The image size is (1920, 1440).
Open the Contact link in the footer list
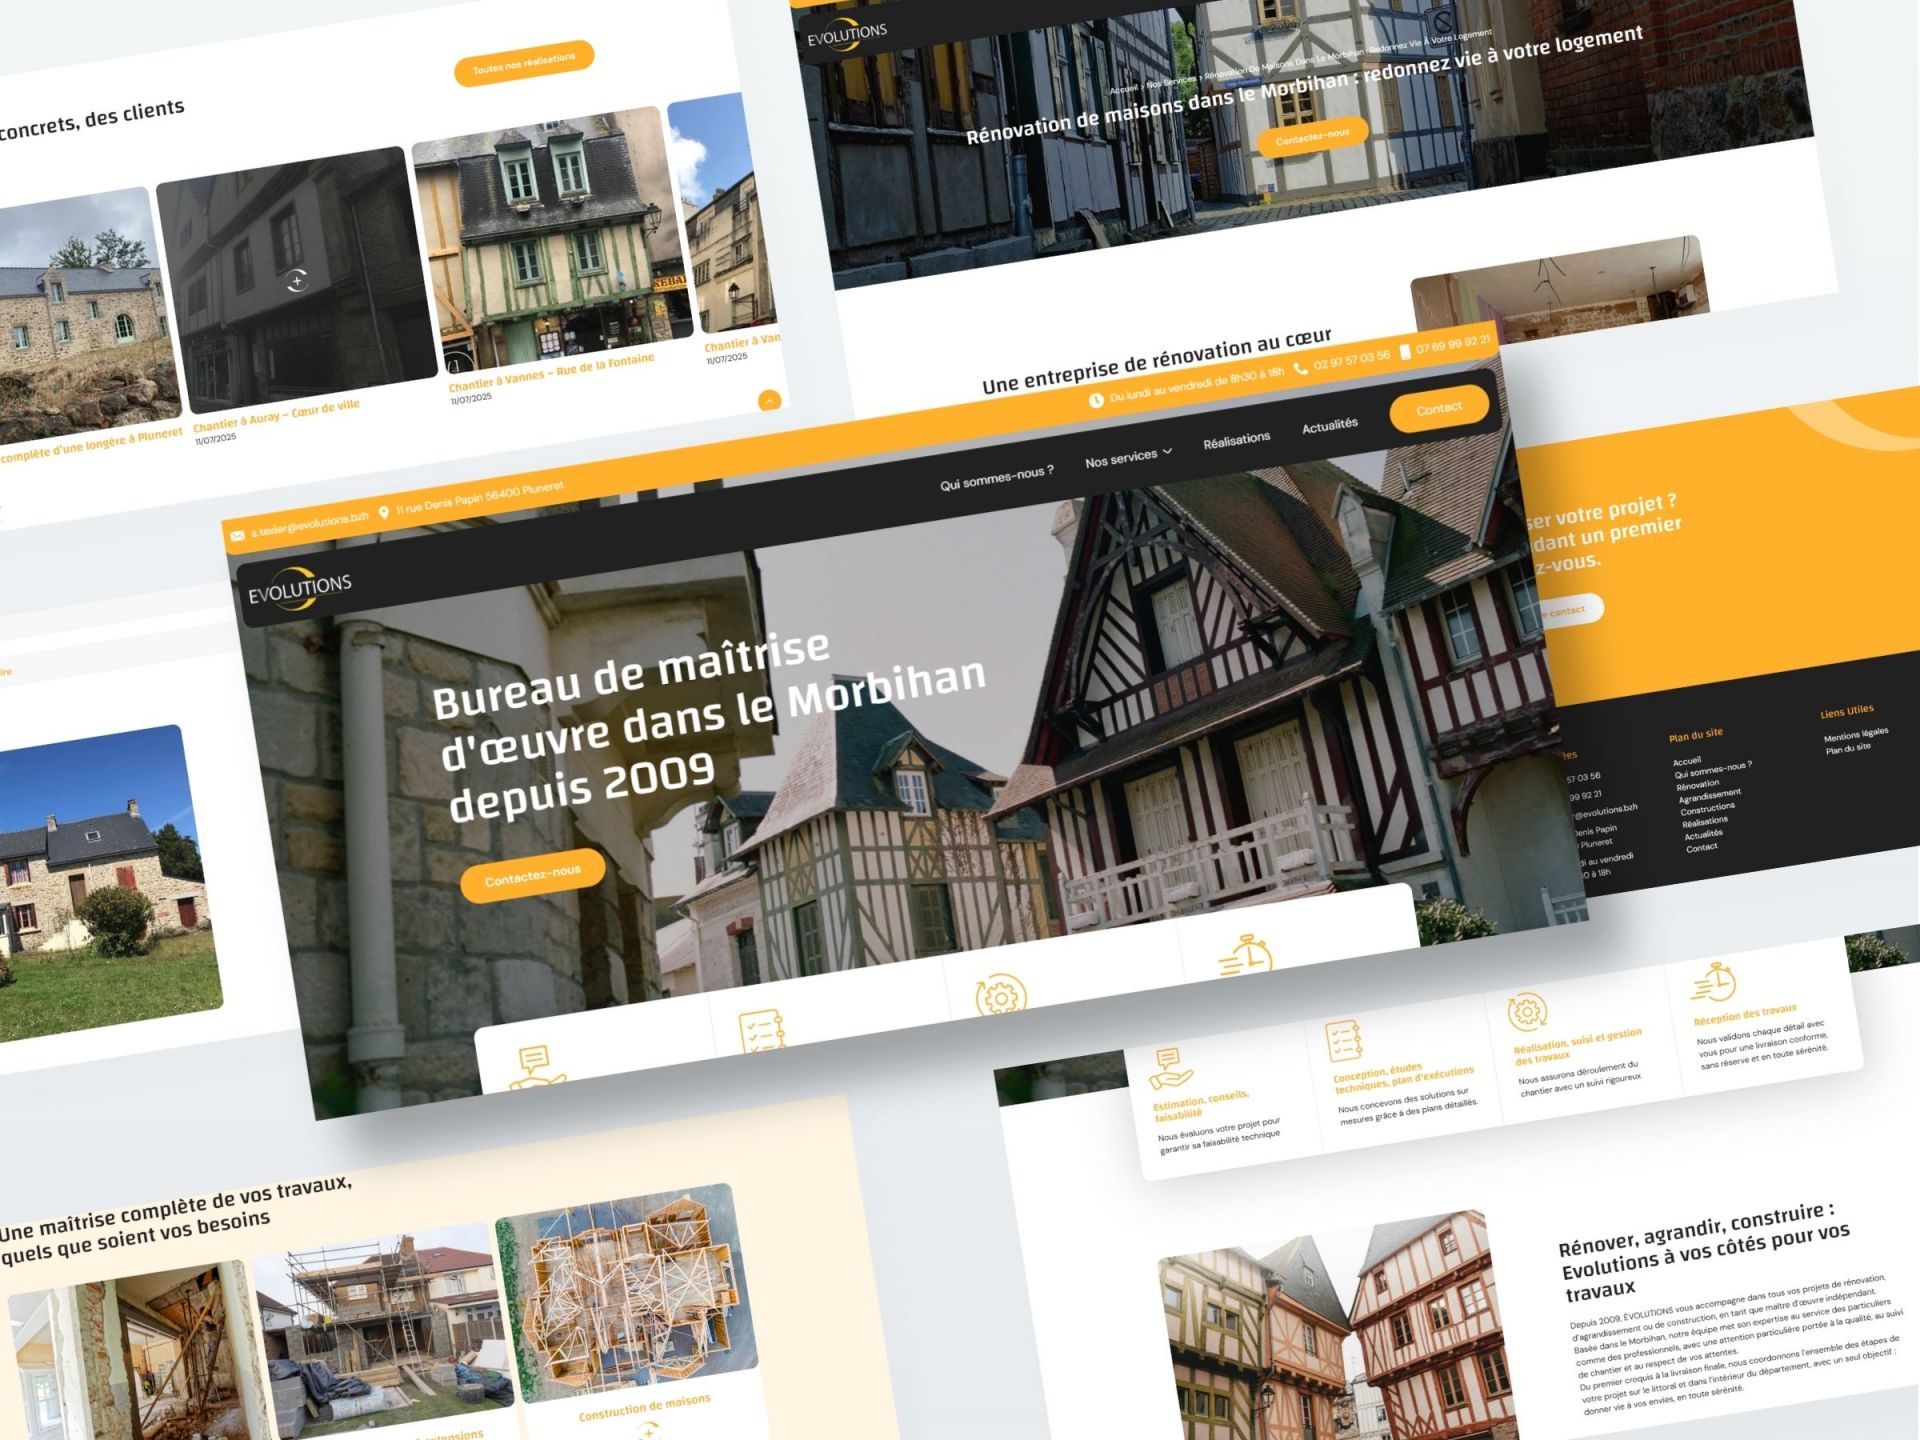(x=1702, y=848)
